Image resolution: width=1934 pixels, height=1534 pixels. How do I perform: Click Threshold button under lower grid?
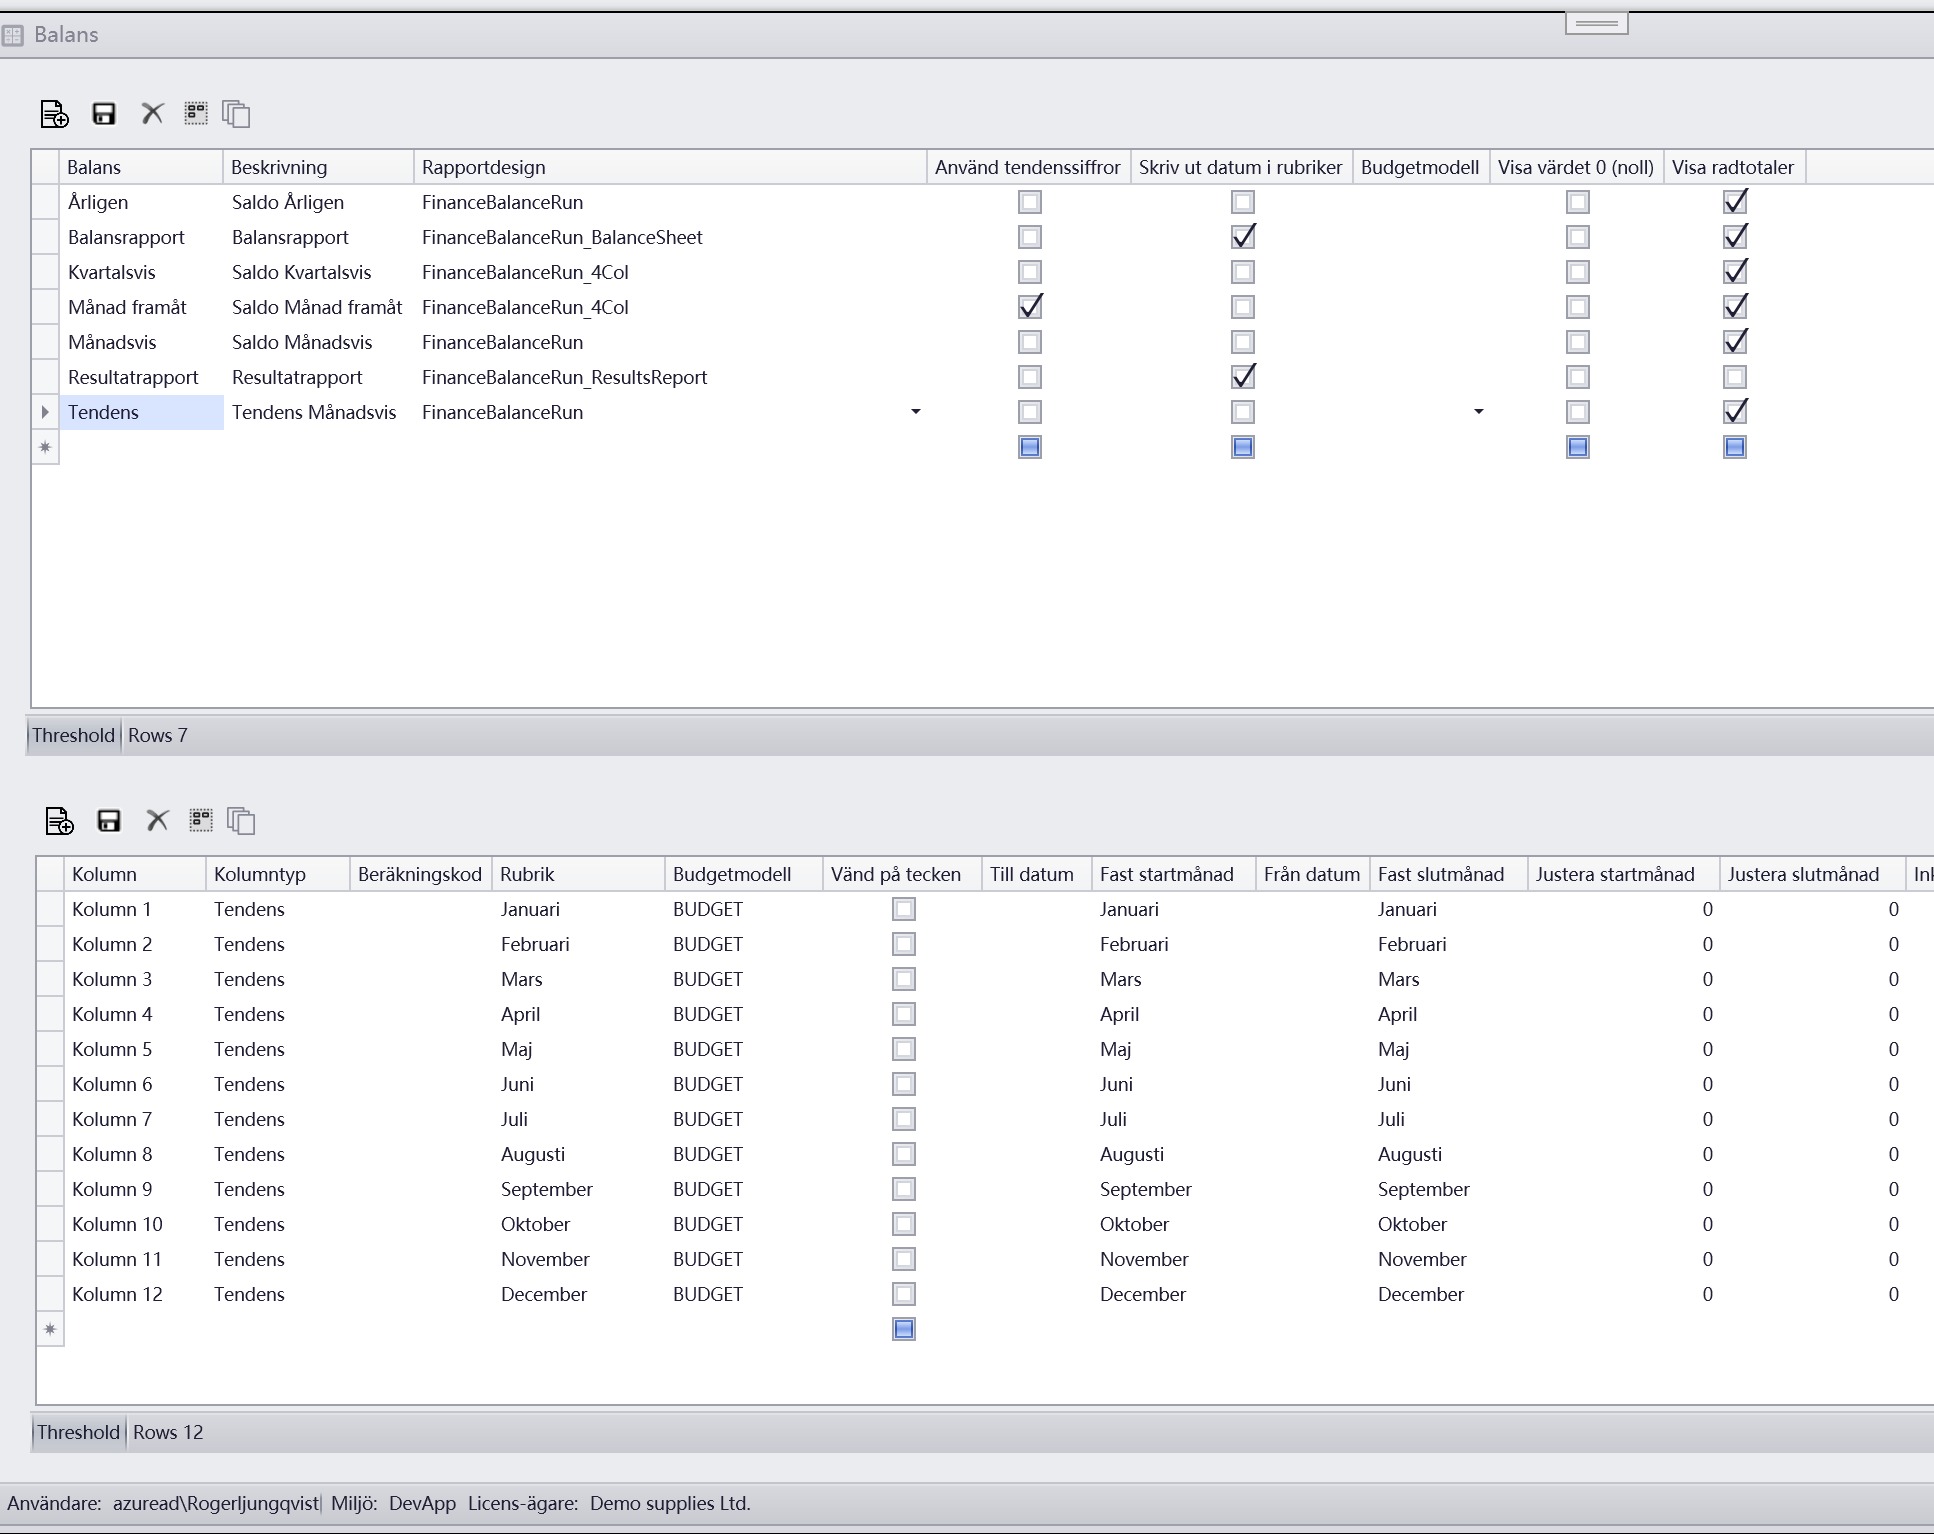point(78,1433)
